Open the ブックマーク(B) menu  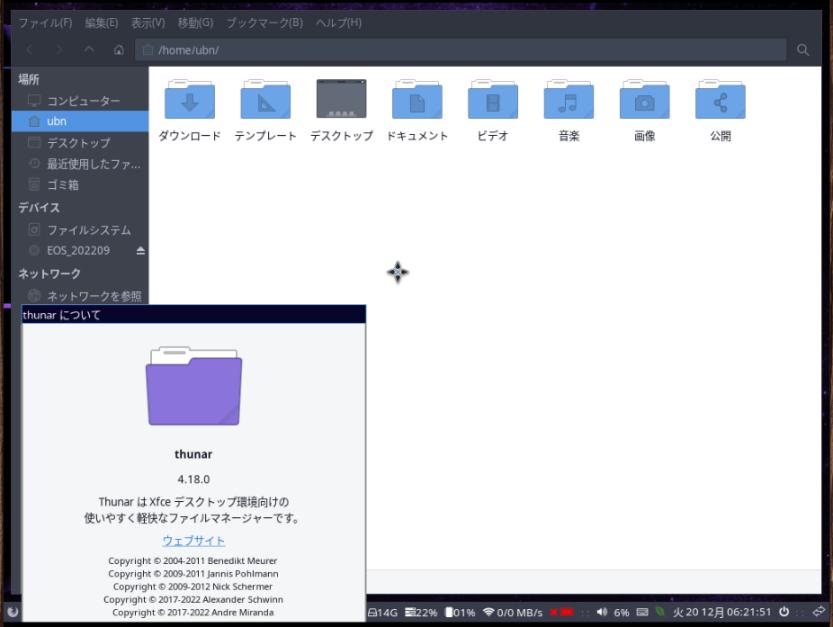pyautogui.click(x=265, y=23)
